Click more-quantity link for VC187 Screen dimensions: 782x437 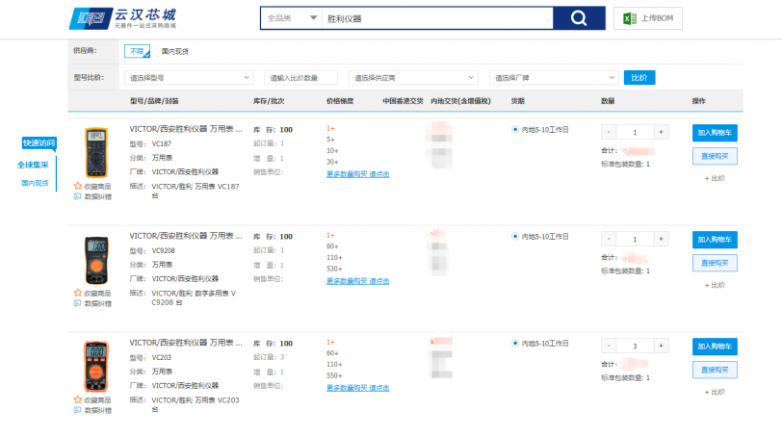pos(358,174)
